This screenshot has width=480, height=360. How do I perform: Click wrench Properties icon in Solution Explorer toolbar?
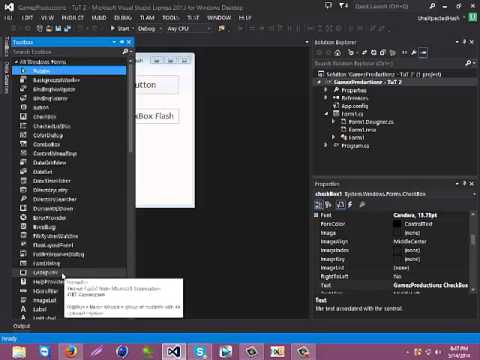click(414, 53)
